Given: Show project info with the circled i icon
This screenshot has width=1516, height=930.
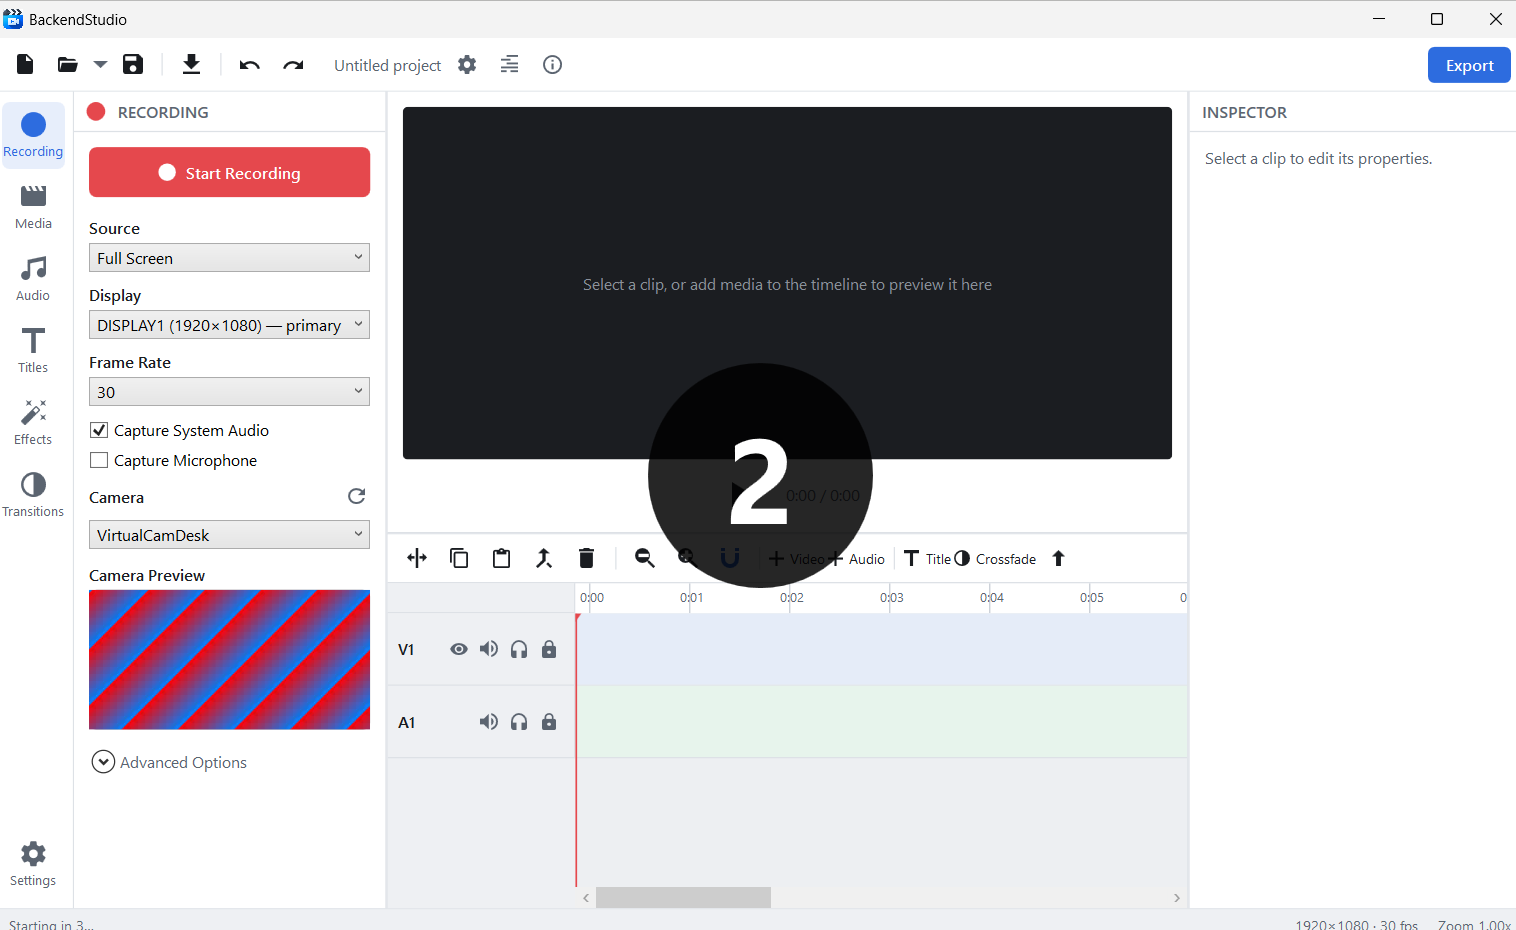Looking at the screenshot, I should [552, 65].
